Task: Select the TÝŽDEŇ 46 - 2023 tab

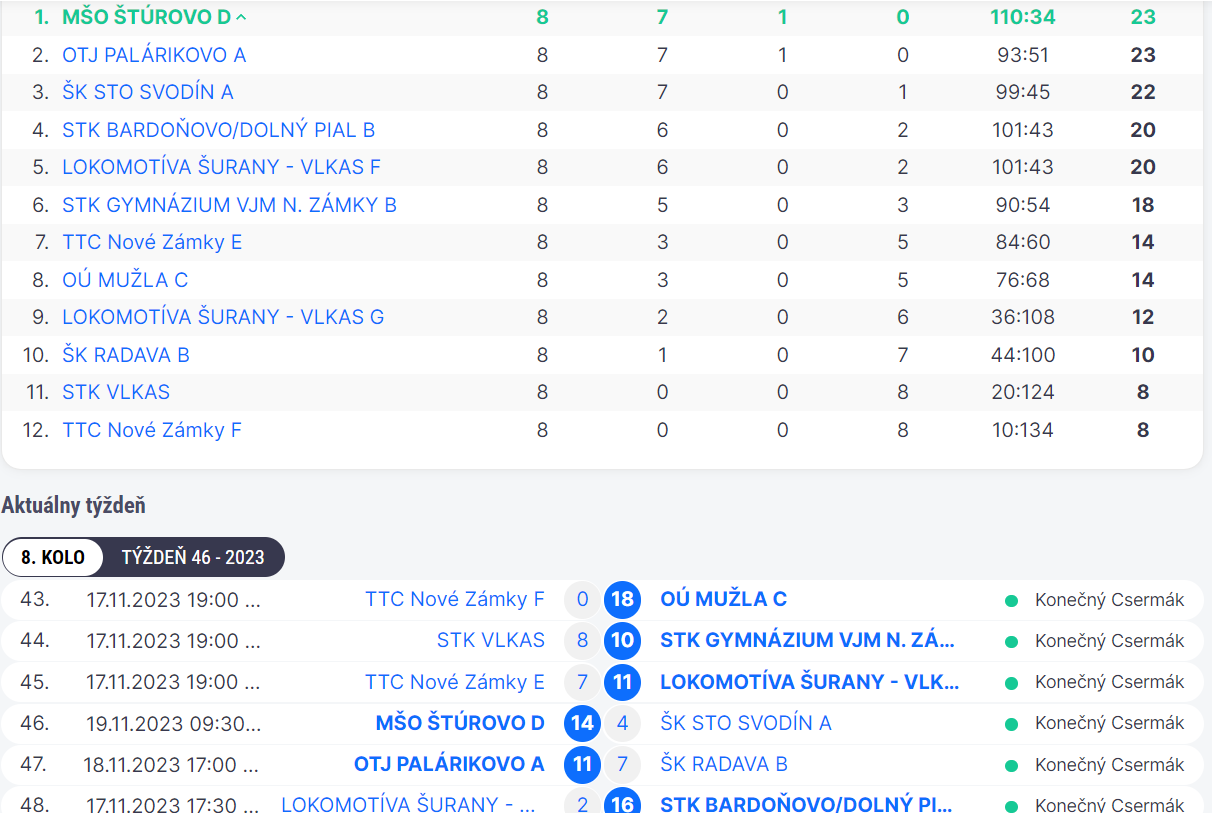Action: [193, 557]
